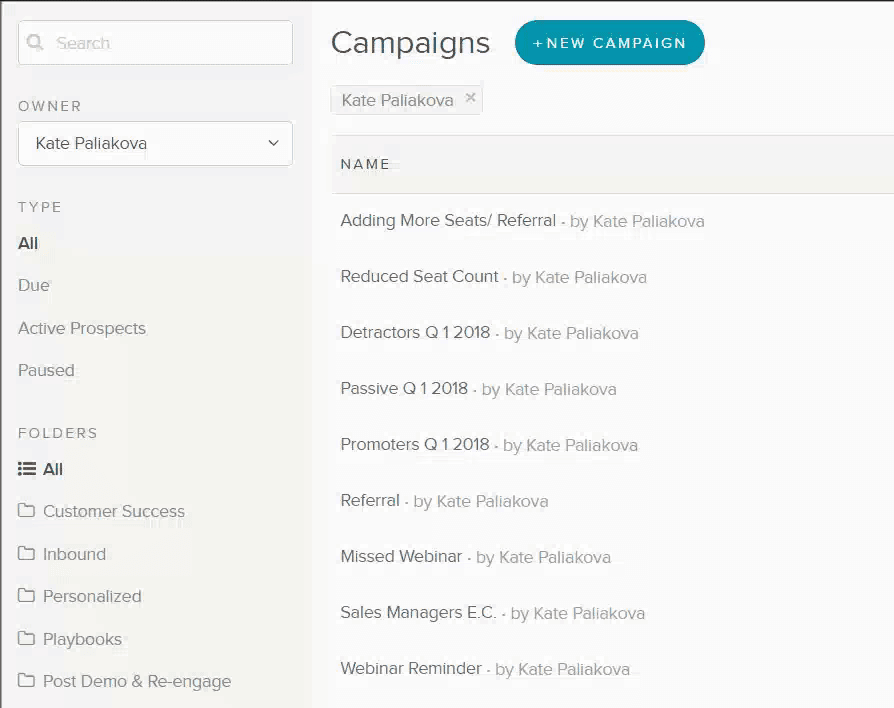Select the All folders entry
Image resolution: width=894 pixels, height=708 pixels.
[53, 469]
